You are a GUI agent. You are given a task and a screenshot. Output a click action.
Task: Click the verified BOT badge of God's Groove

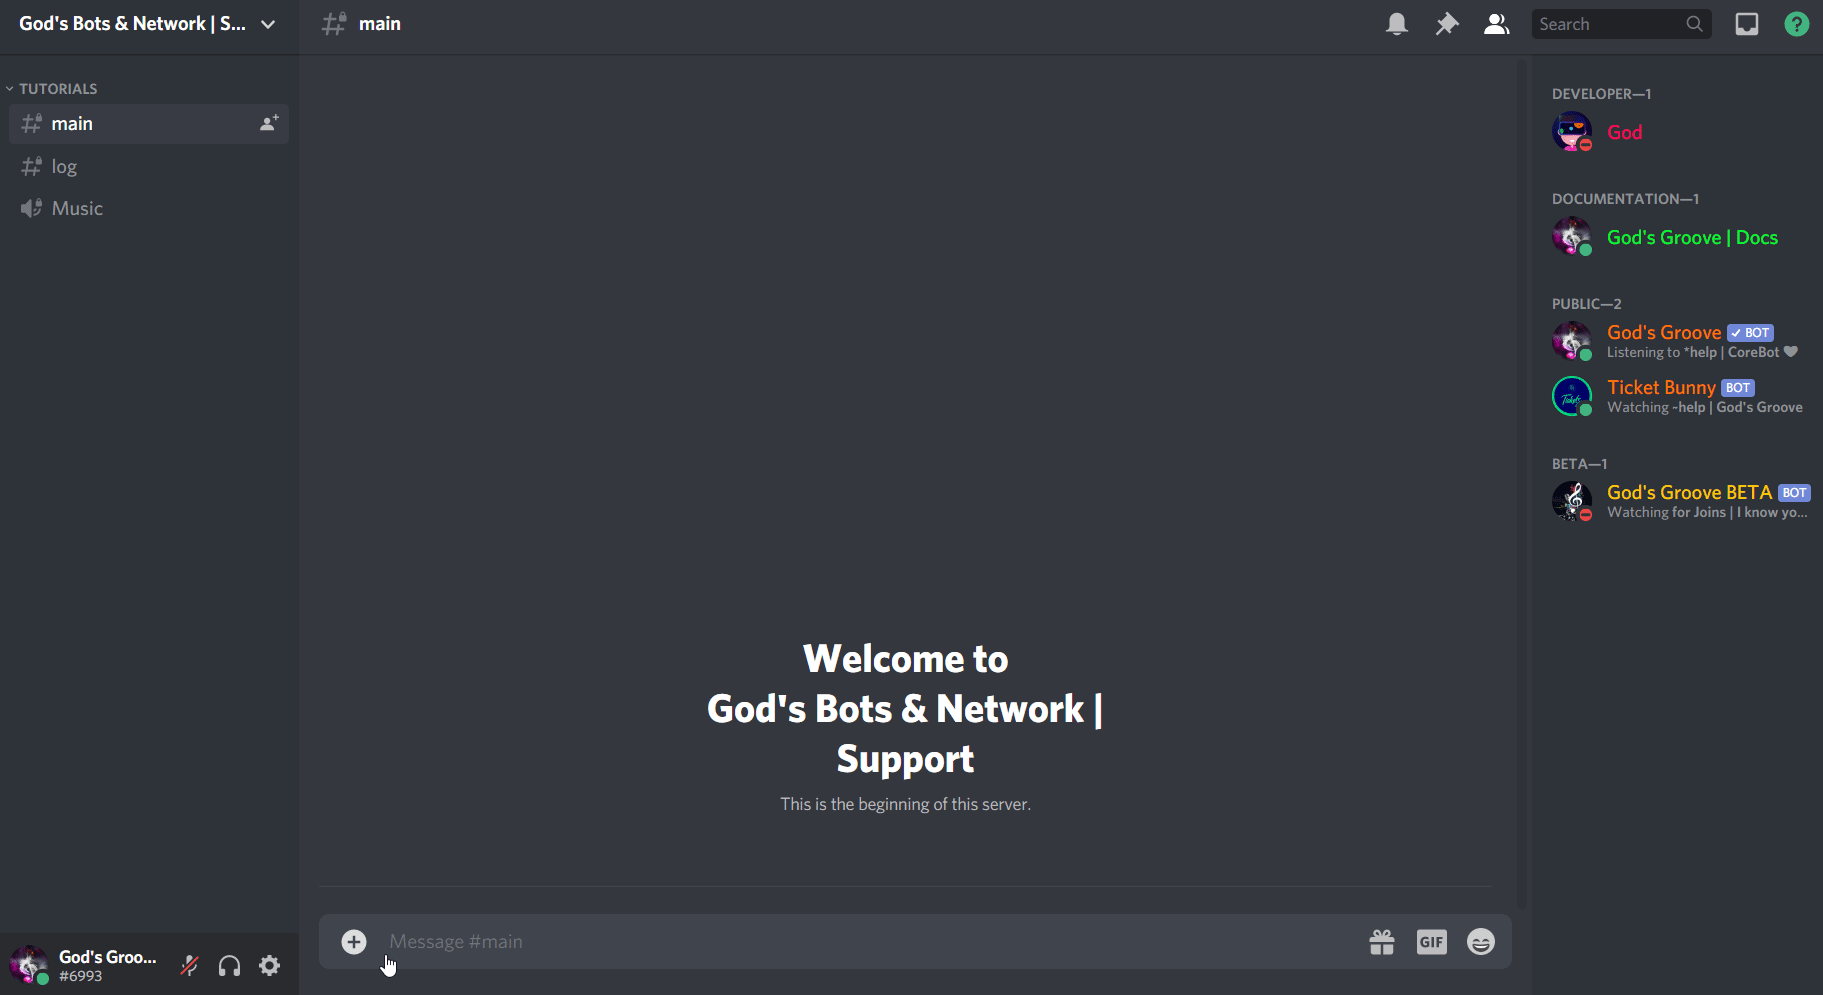pos(1750,333)
